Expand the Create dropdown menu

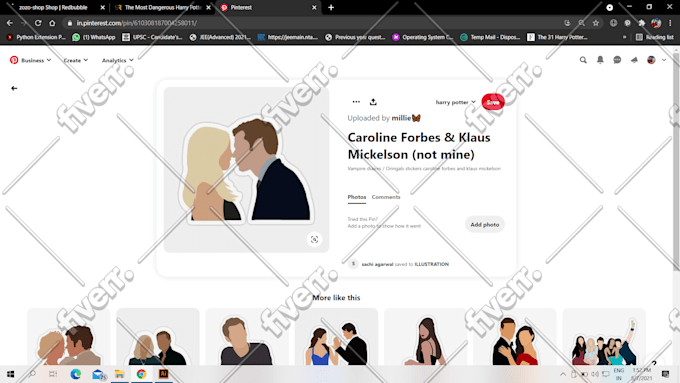75,60
